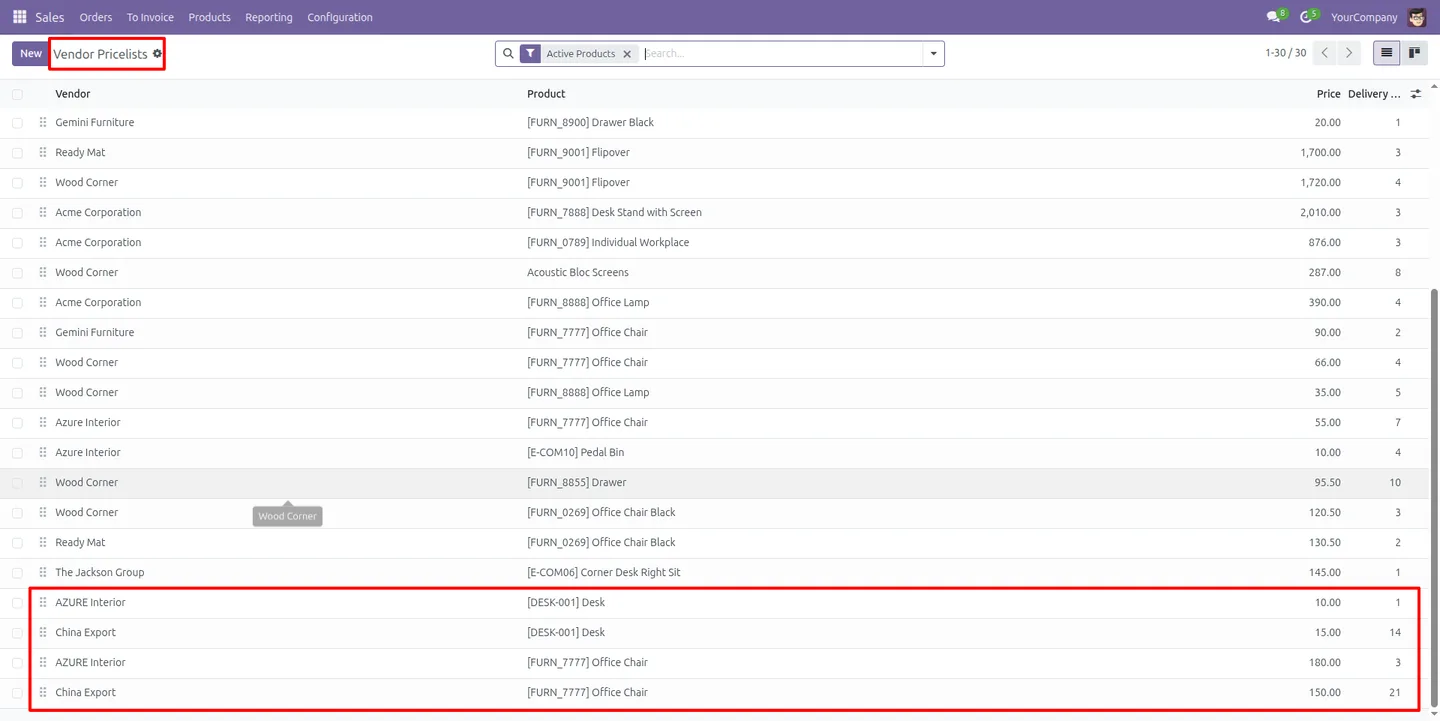1440x721 pixels.
Task: Click the New button
Action: tap(31, 54)
